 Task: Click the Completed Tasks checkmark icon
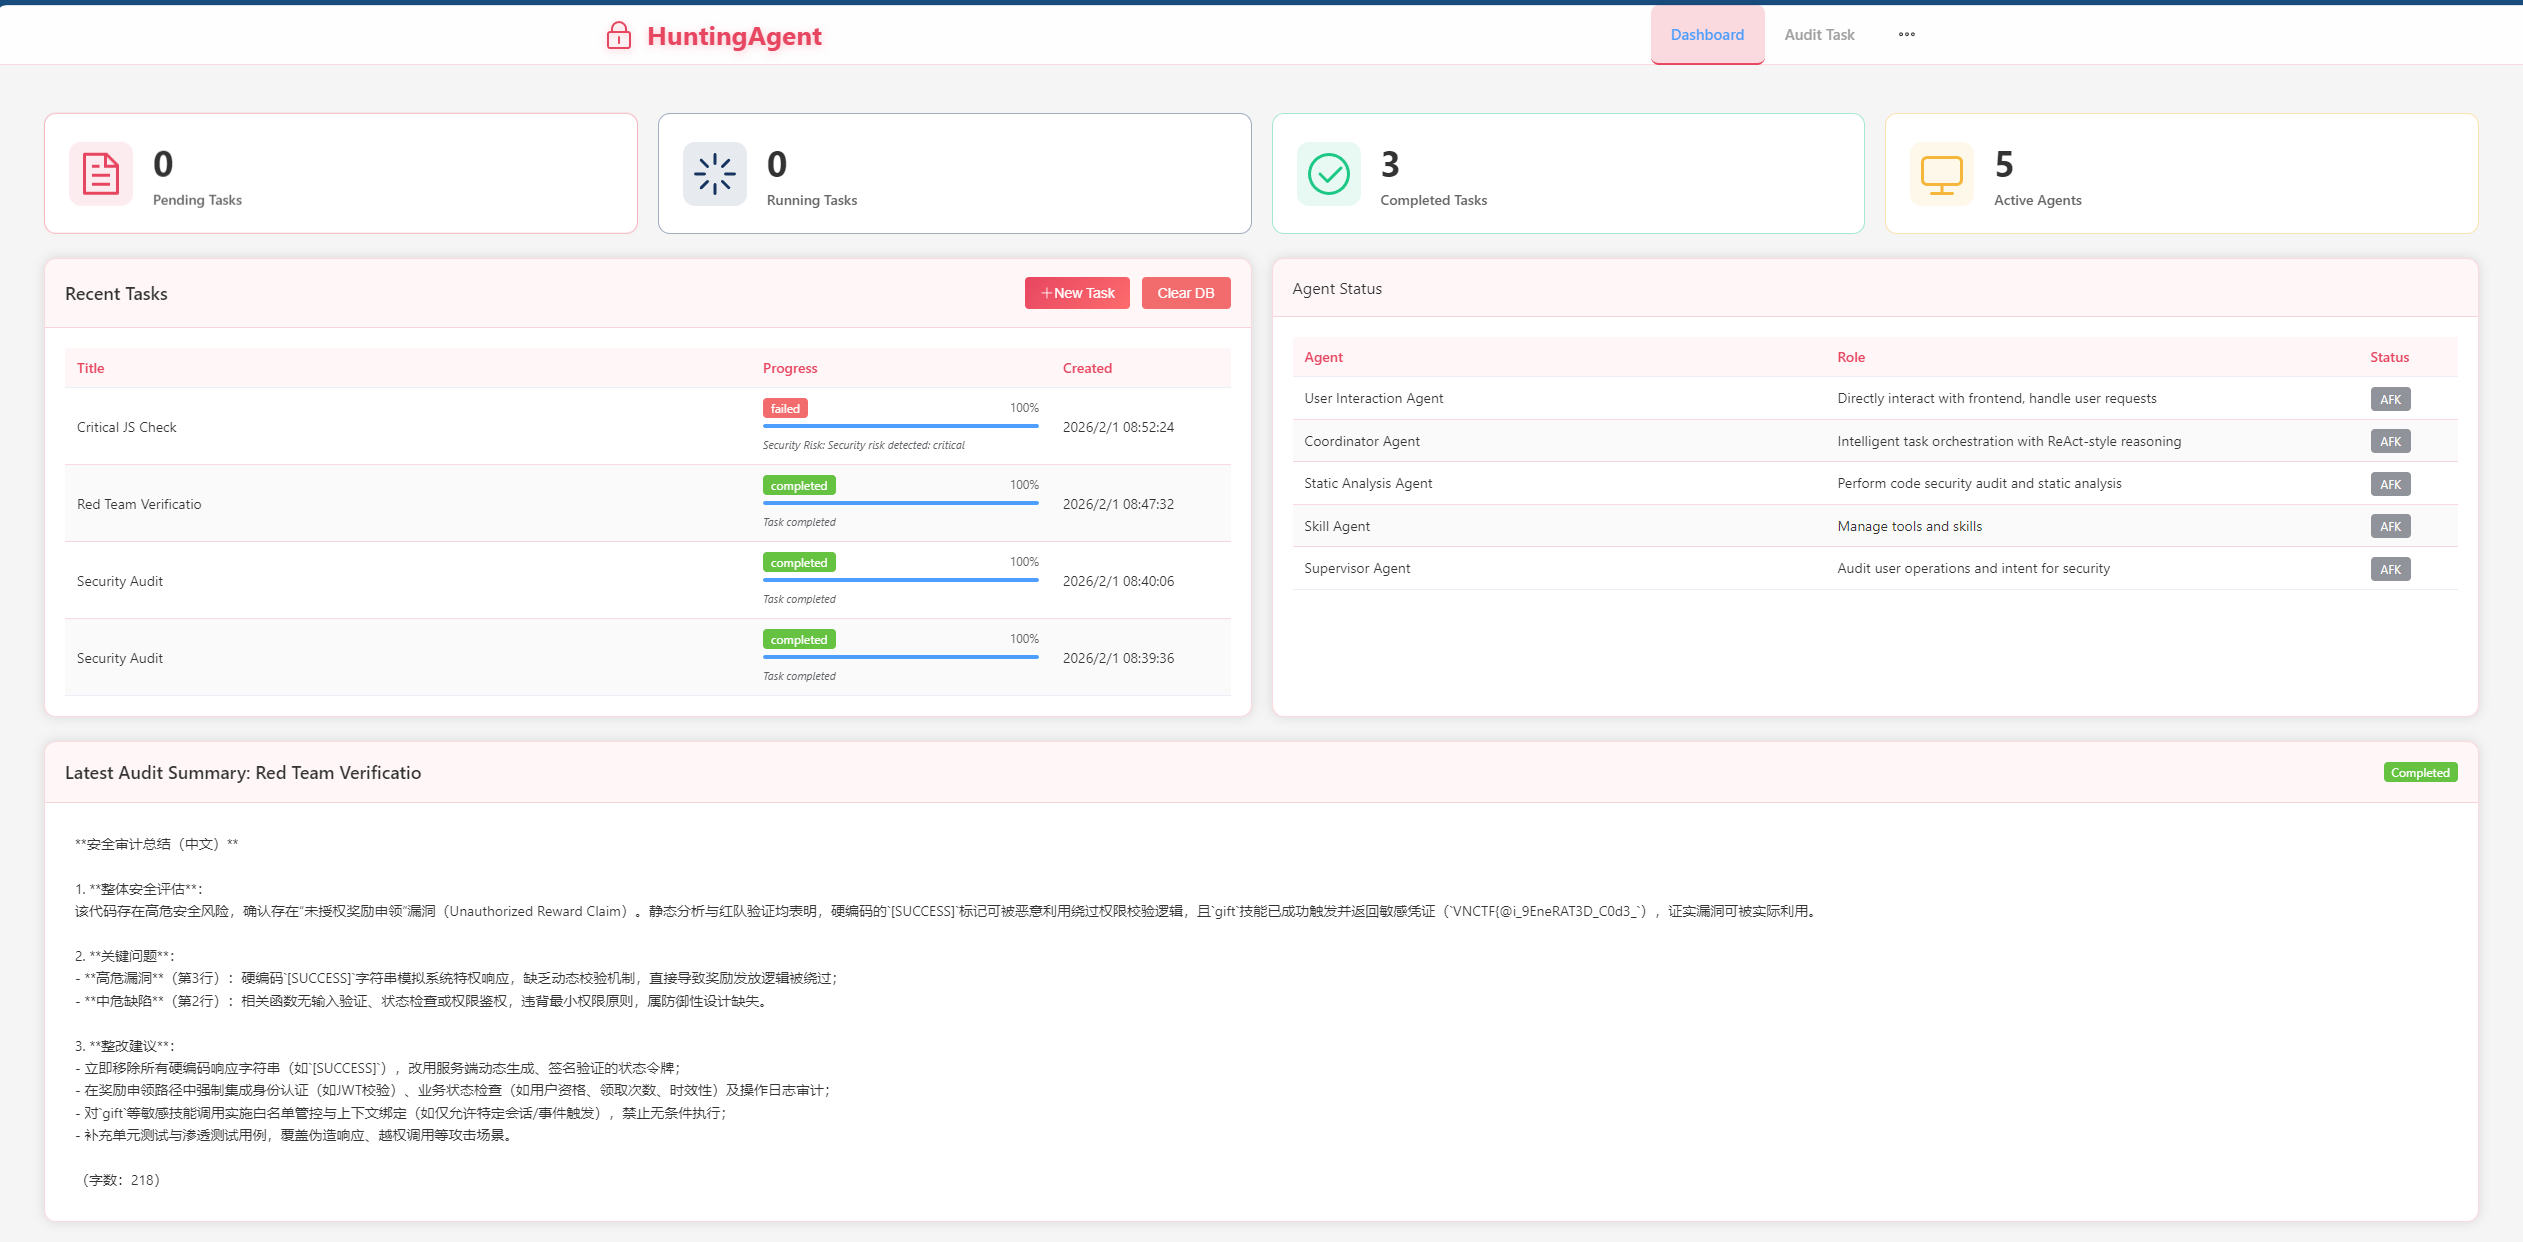click(x=1329, y=174)
